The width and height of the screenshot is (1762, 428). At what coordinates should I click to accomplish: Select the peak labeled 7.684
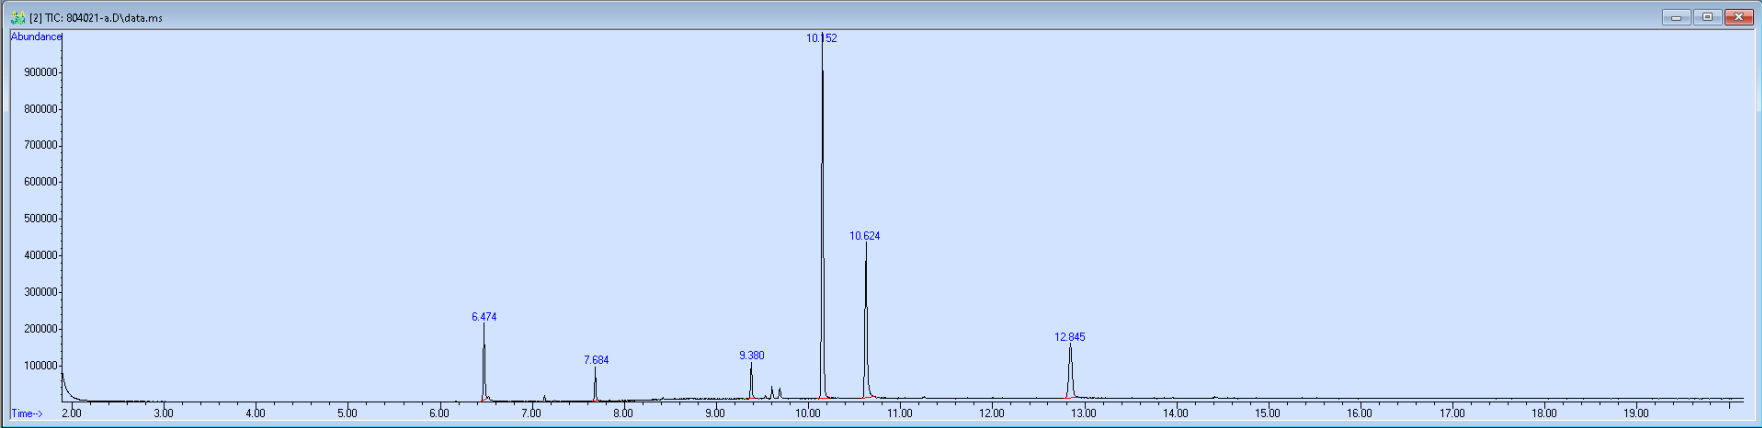click(596, 359)
